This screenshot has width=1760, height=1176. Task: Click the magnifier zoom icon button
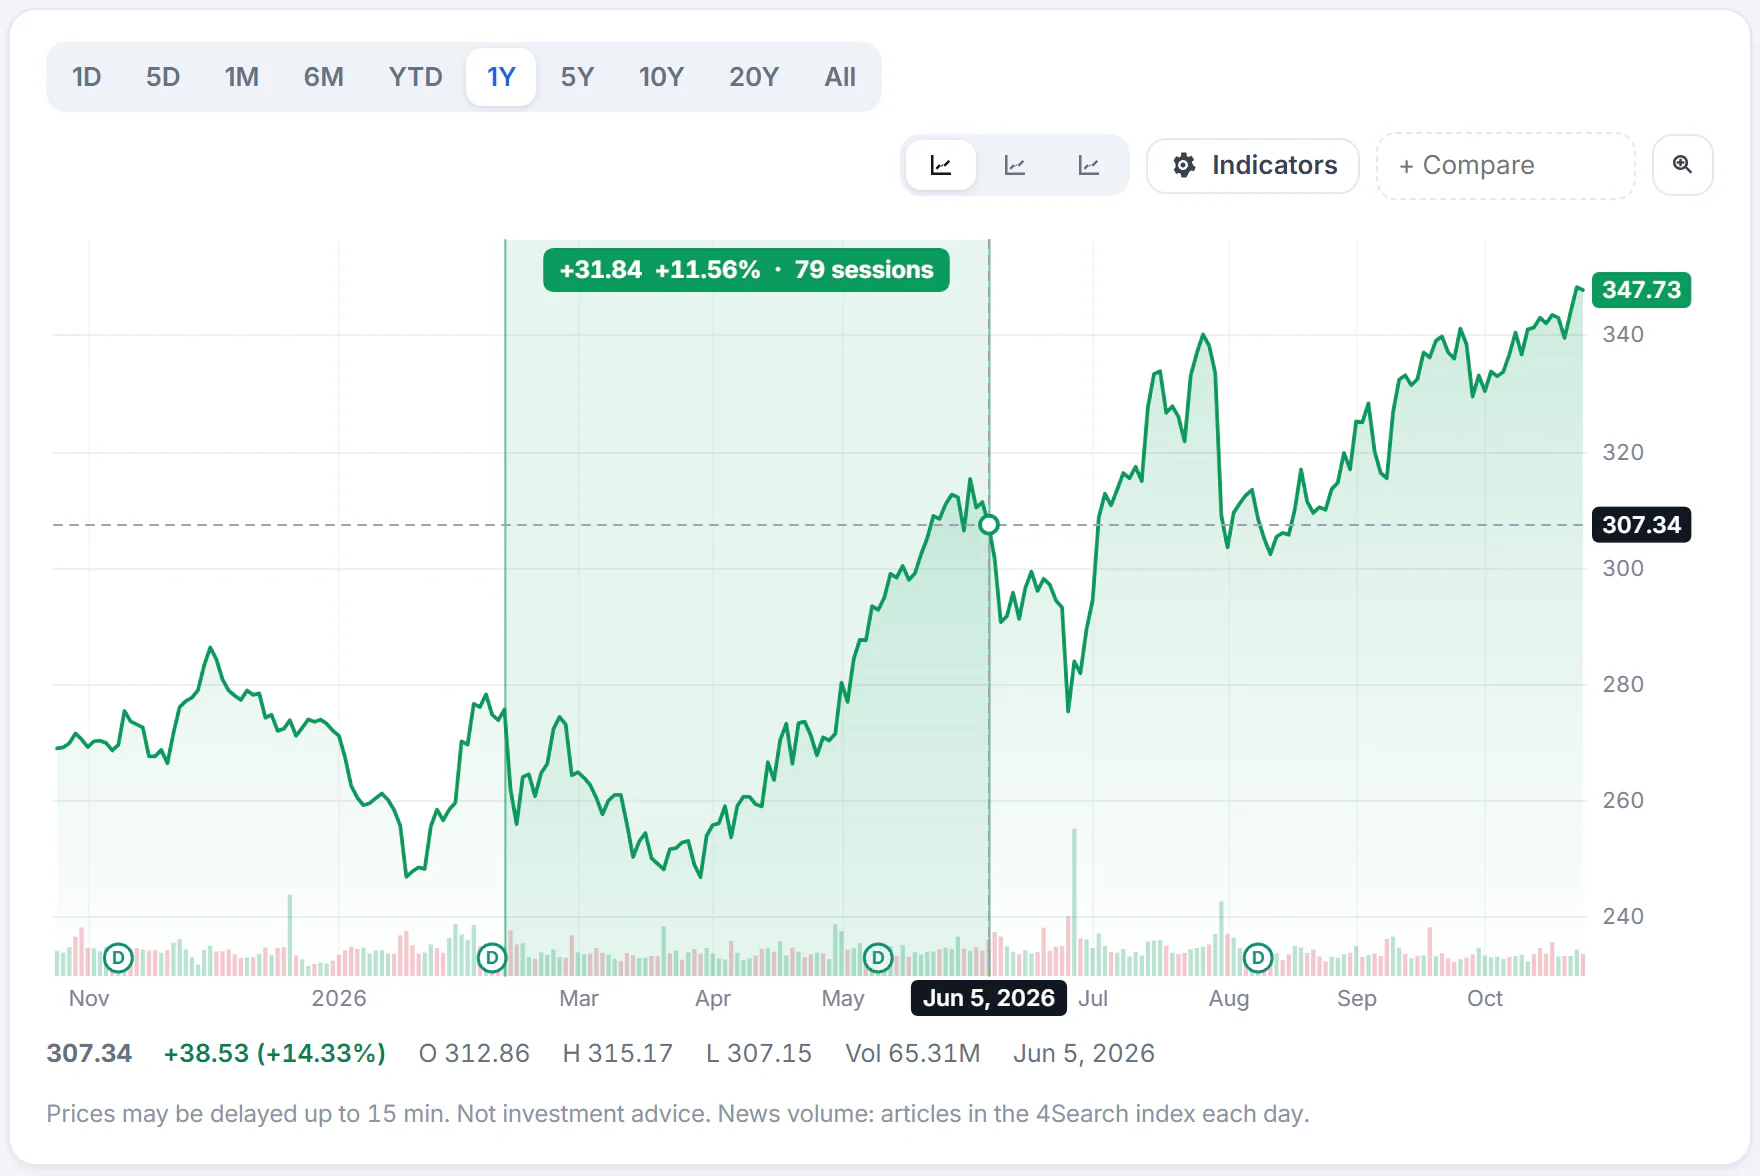tap(1682, 165)
